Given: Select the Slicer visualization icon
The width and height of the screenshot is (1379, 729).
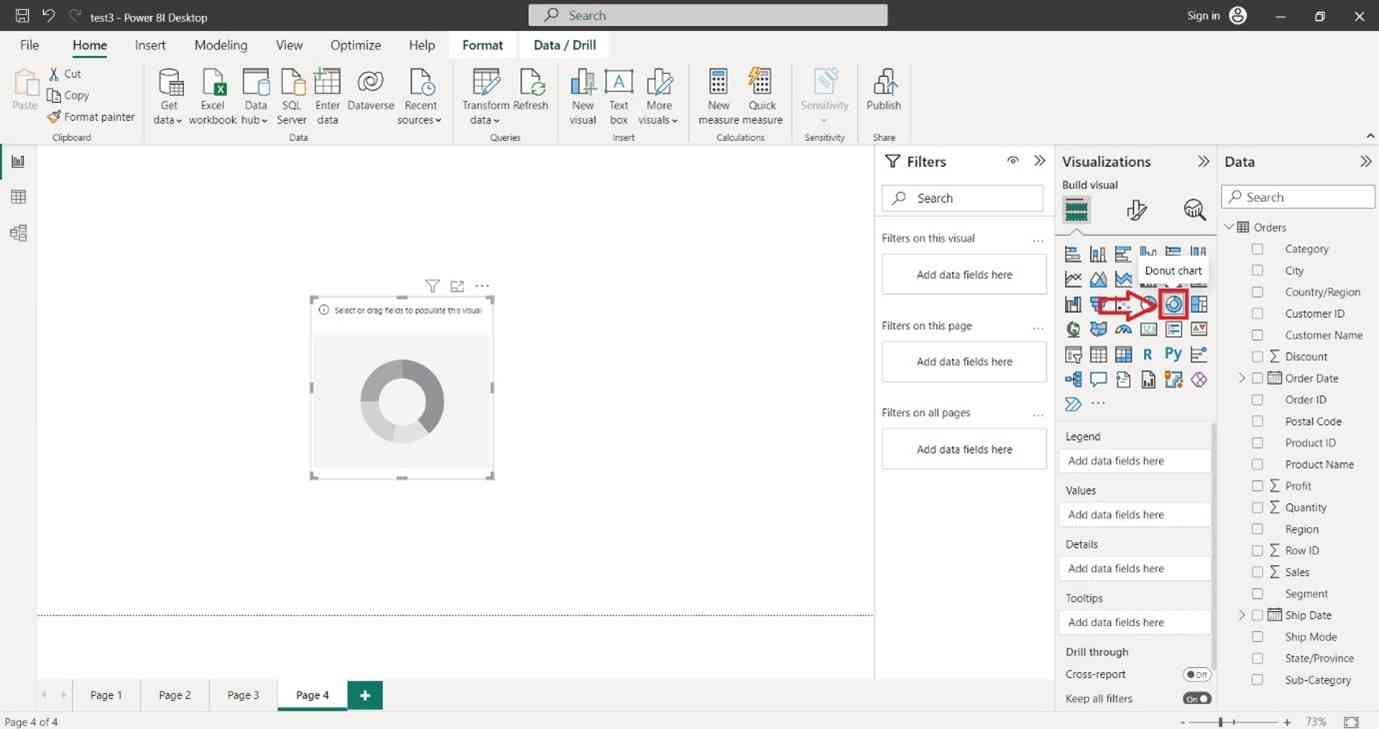Looking at the screenshot, I should (1073, 354).
